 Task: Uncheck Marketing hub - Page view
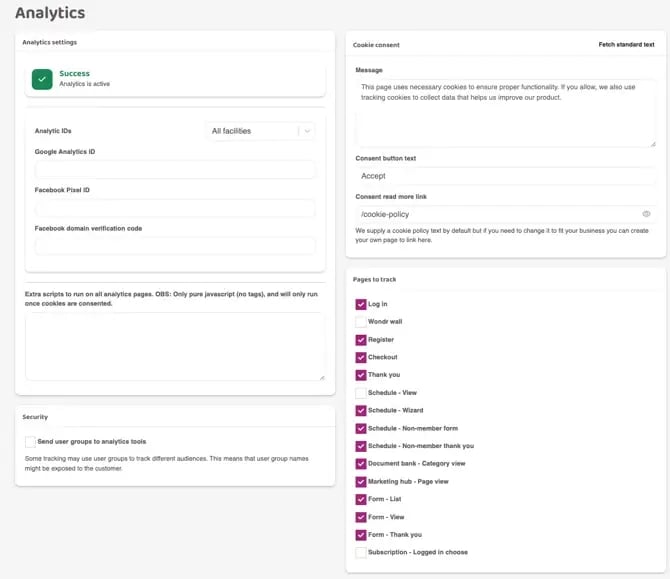tap(361, 481)
